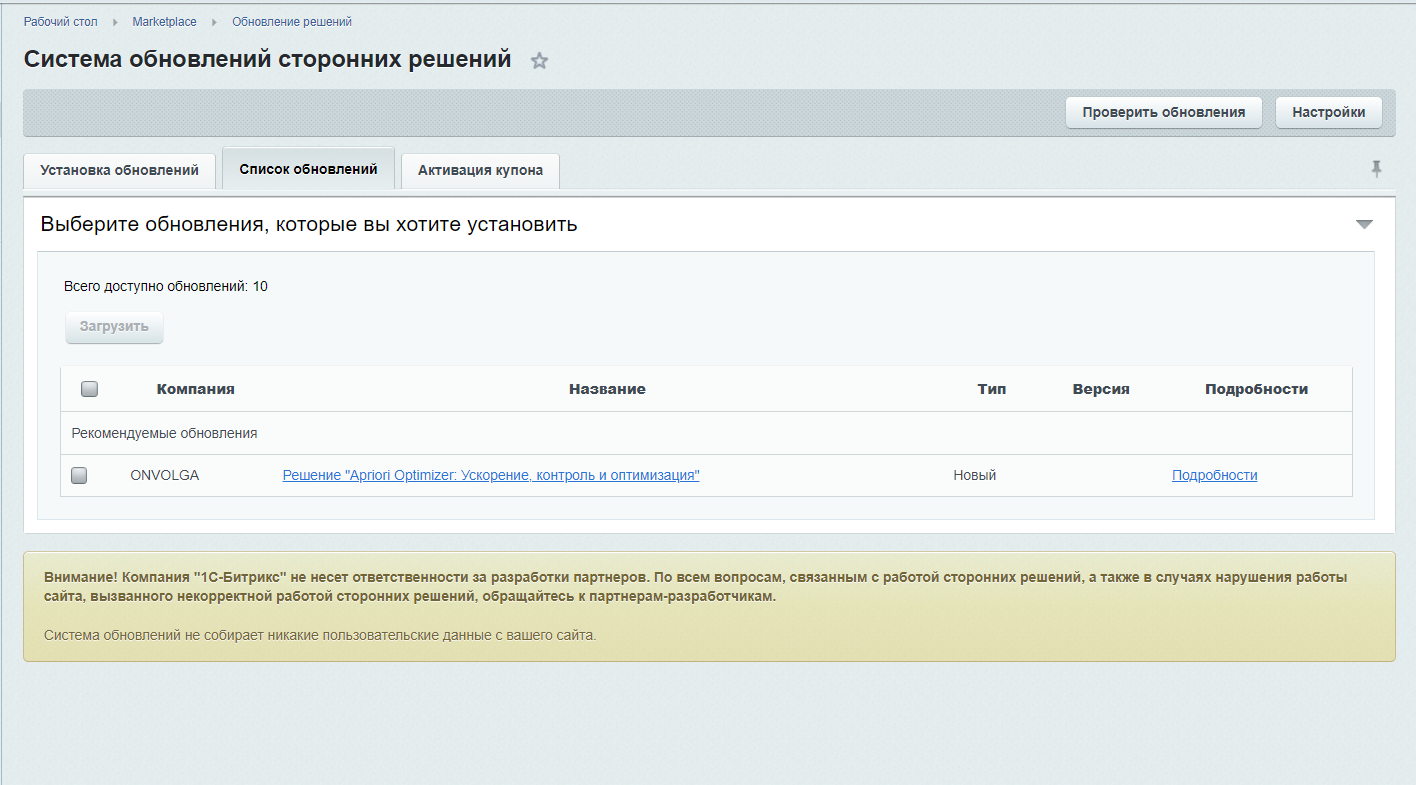The width and height of the screenshot is (1416, 785).
Task: Open the Активация купона tab
Action: (480, 170)
